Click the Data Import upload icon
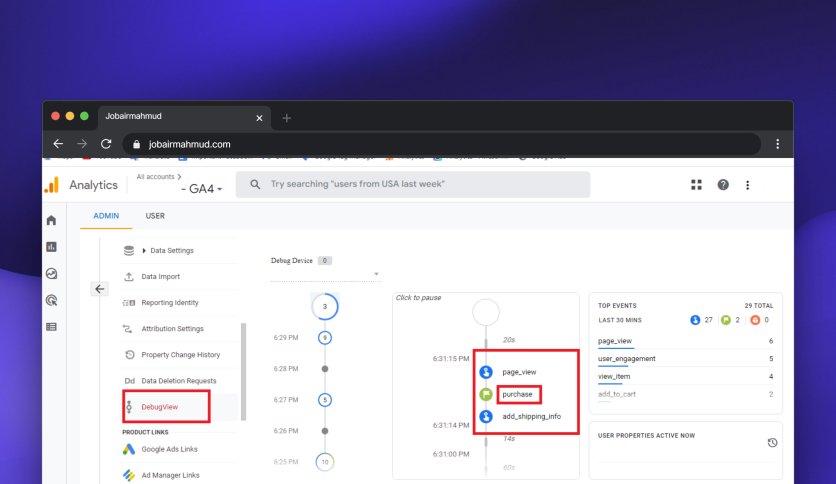Image resolution: width=836 pixels, height=484 pixels. pos(129,277)
